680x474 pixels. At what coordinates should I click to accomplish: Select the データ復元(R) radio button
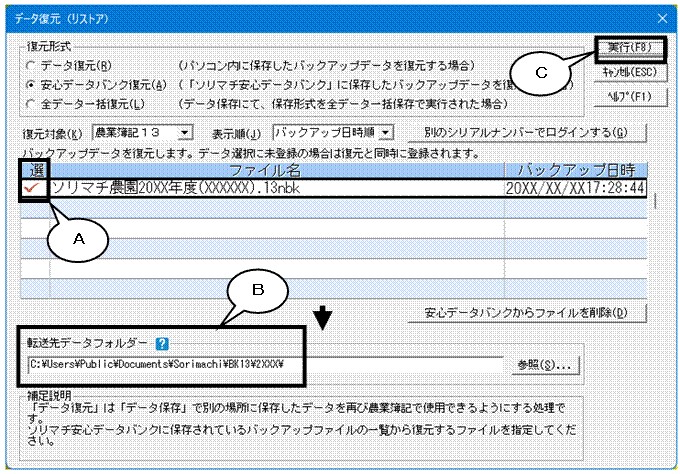click(30, 66)
